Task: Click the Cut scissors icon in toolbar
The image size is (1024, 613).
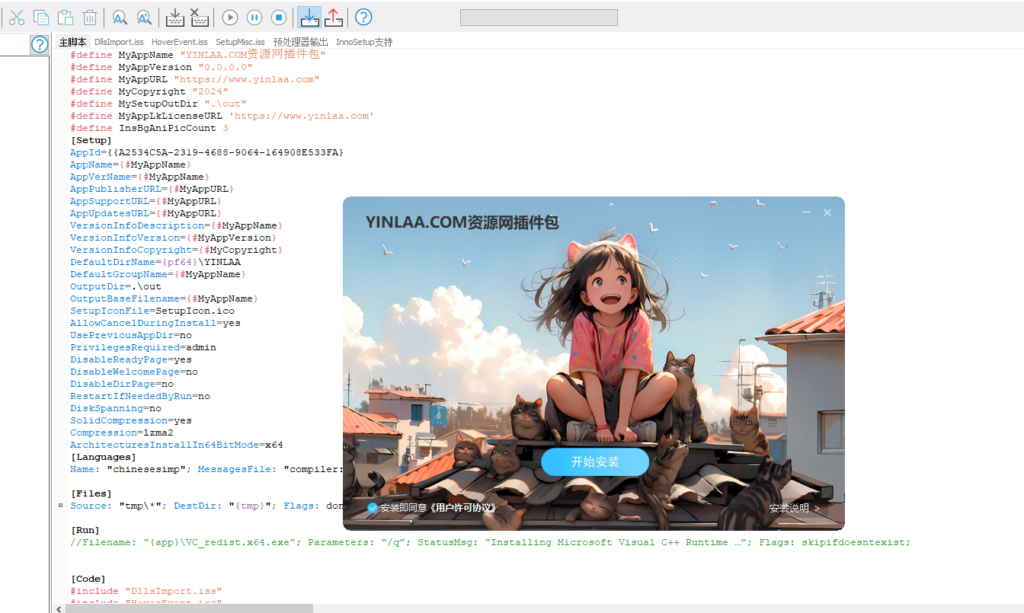Action: 17,17
